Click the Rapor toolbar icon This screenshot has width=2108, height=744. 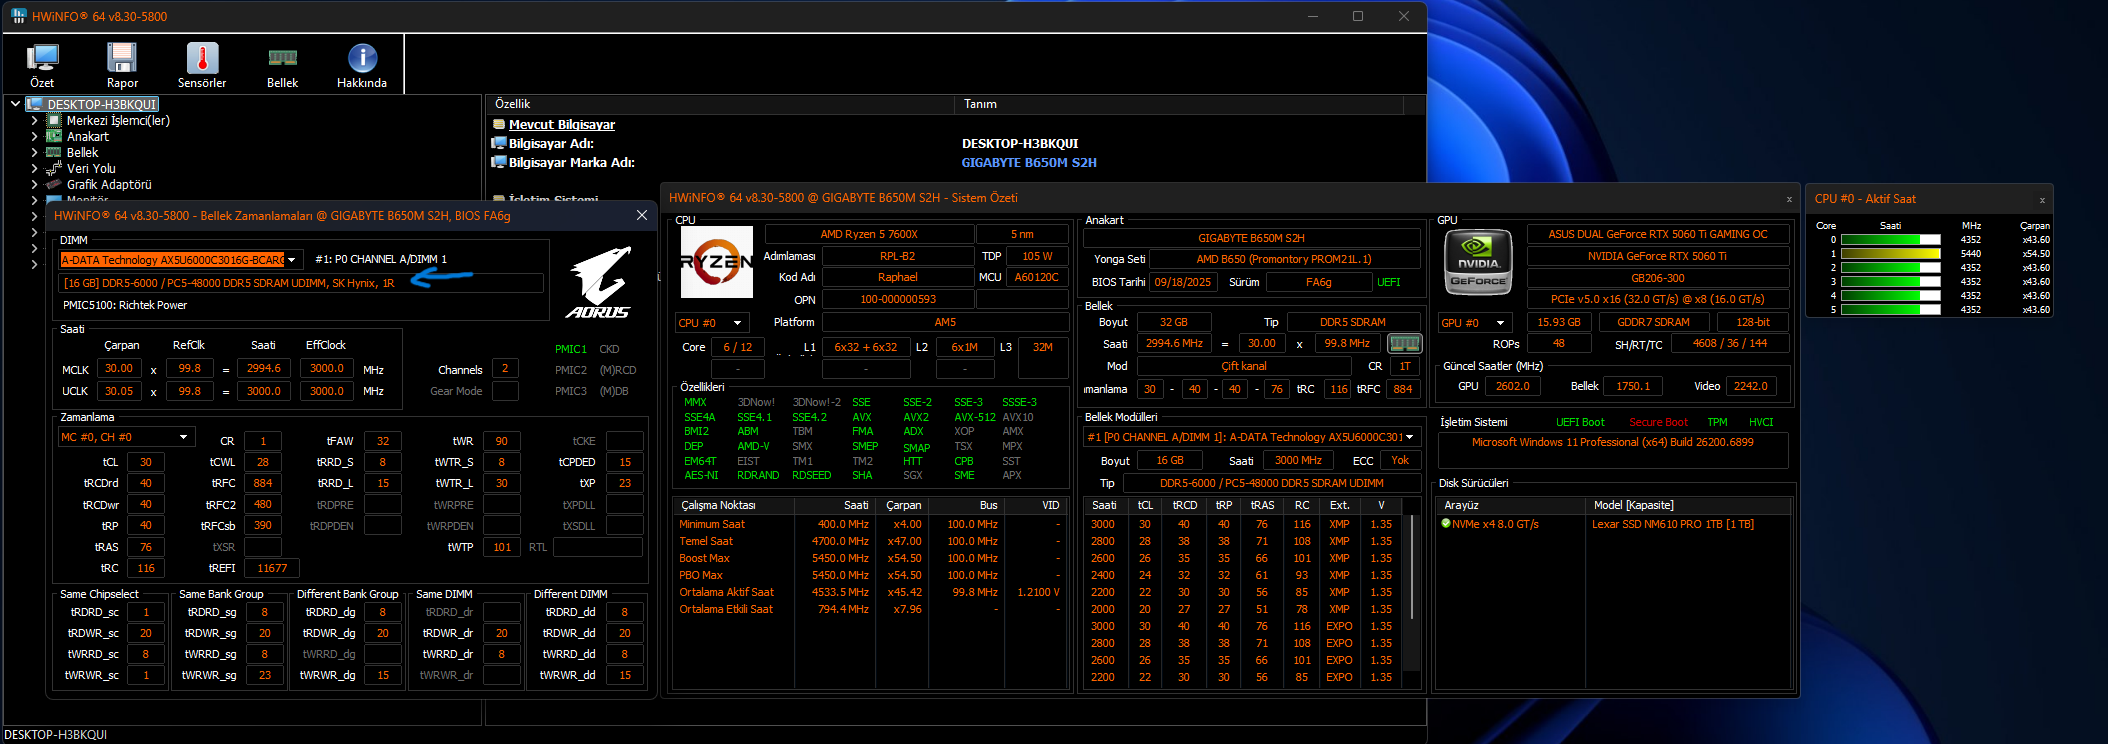point(122,65)
